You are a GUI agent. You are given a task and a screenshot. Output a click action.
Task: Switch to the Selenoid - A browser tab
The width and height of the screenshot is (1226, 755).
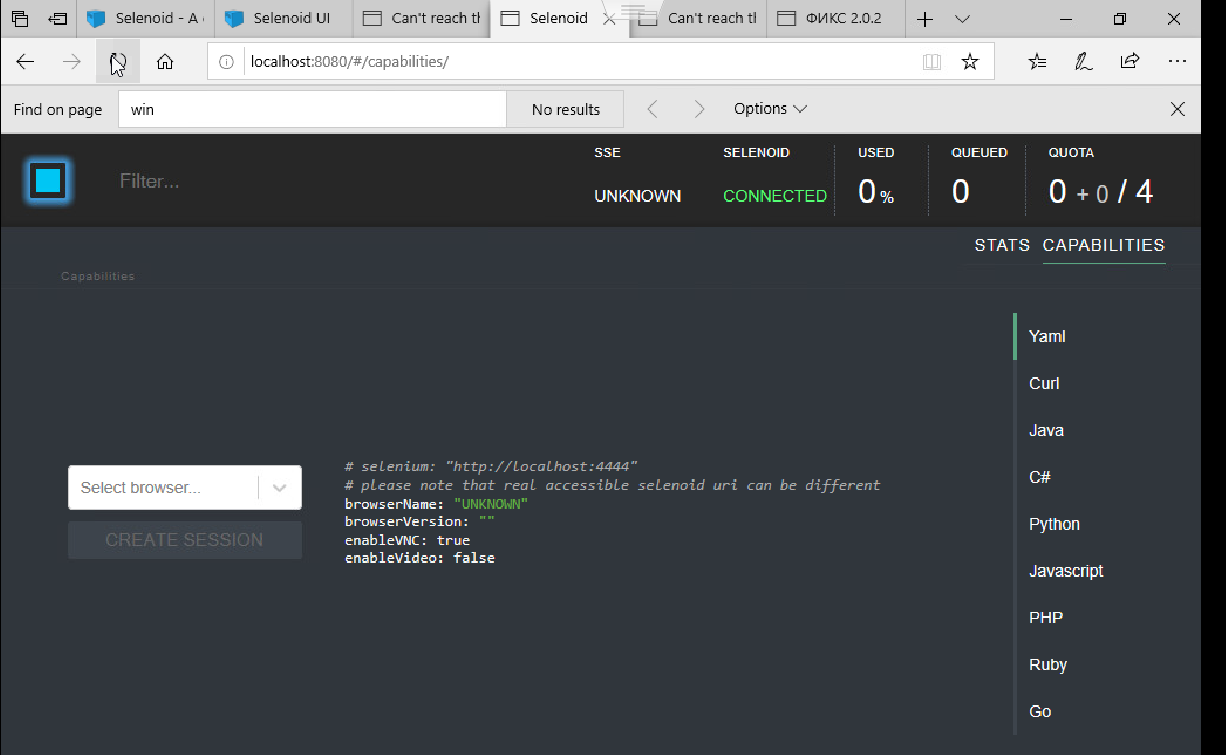click(x=145, y=18)
